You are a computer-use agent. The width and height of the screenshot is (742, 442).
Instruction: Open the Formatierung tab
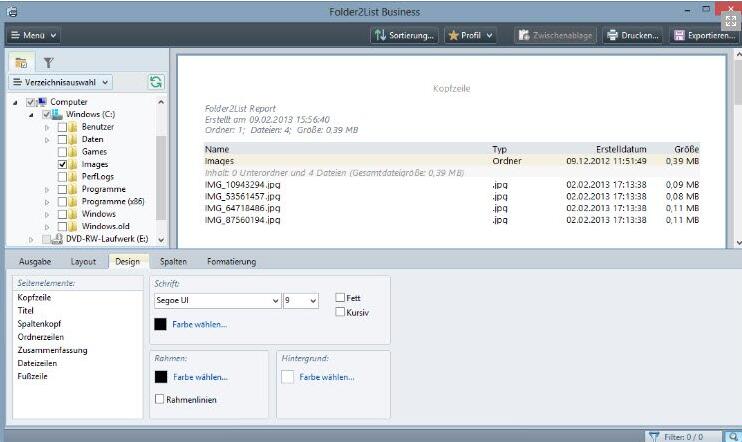[x=231, y=262]
